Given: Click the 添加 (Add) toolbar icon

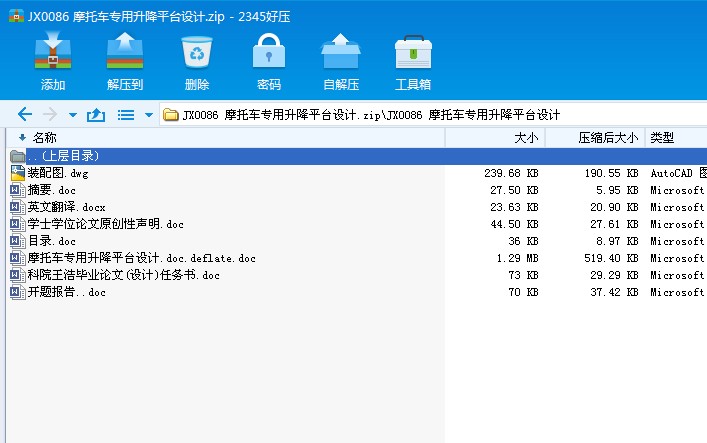Looking at the screenshot, I should pos(53,51).
